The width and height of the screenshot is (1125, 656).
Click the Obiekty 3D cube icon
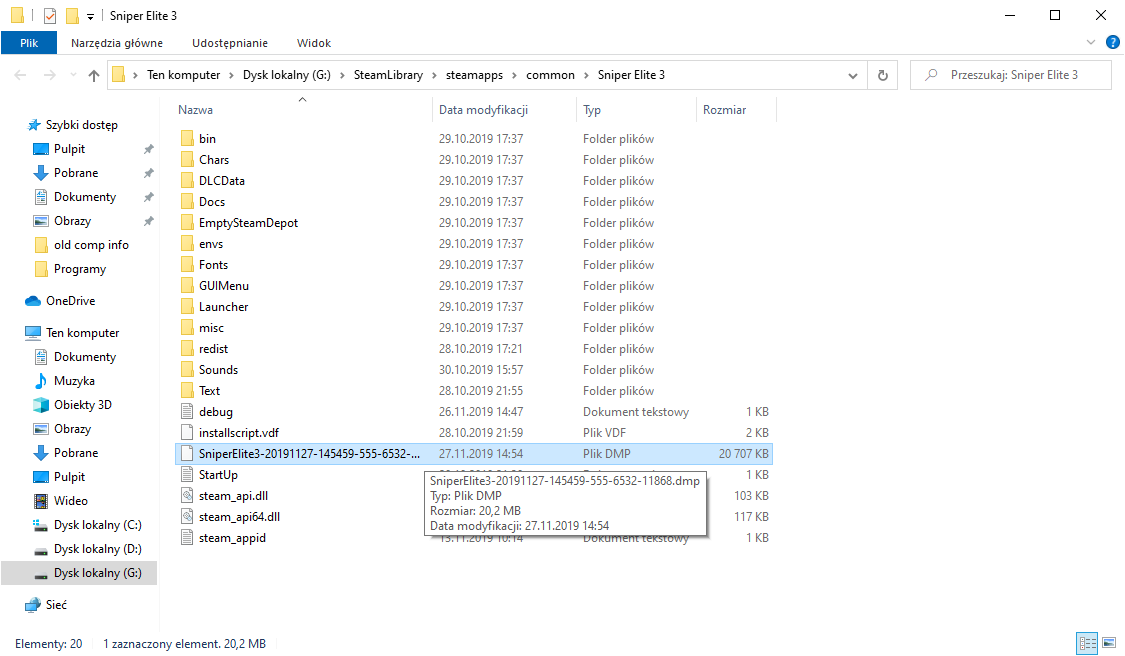(41, 405)
